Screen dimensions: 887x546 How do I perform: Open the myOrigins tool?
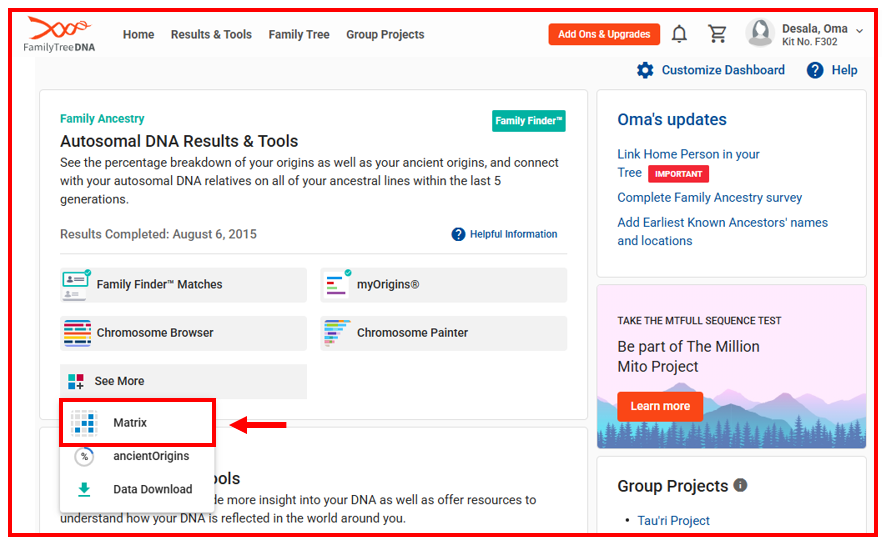(444, 285)
